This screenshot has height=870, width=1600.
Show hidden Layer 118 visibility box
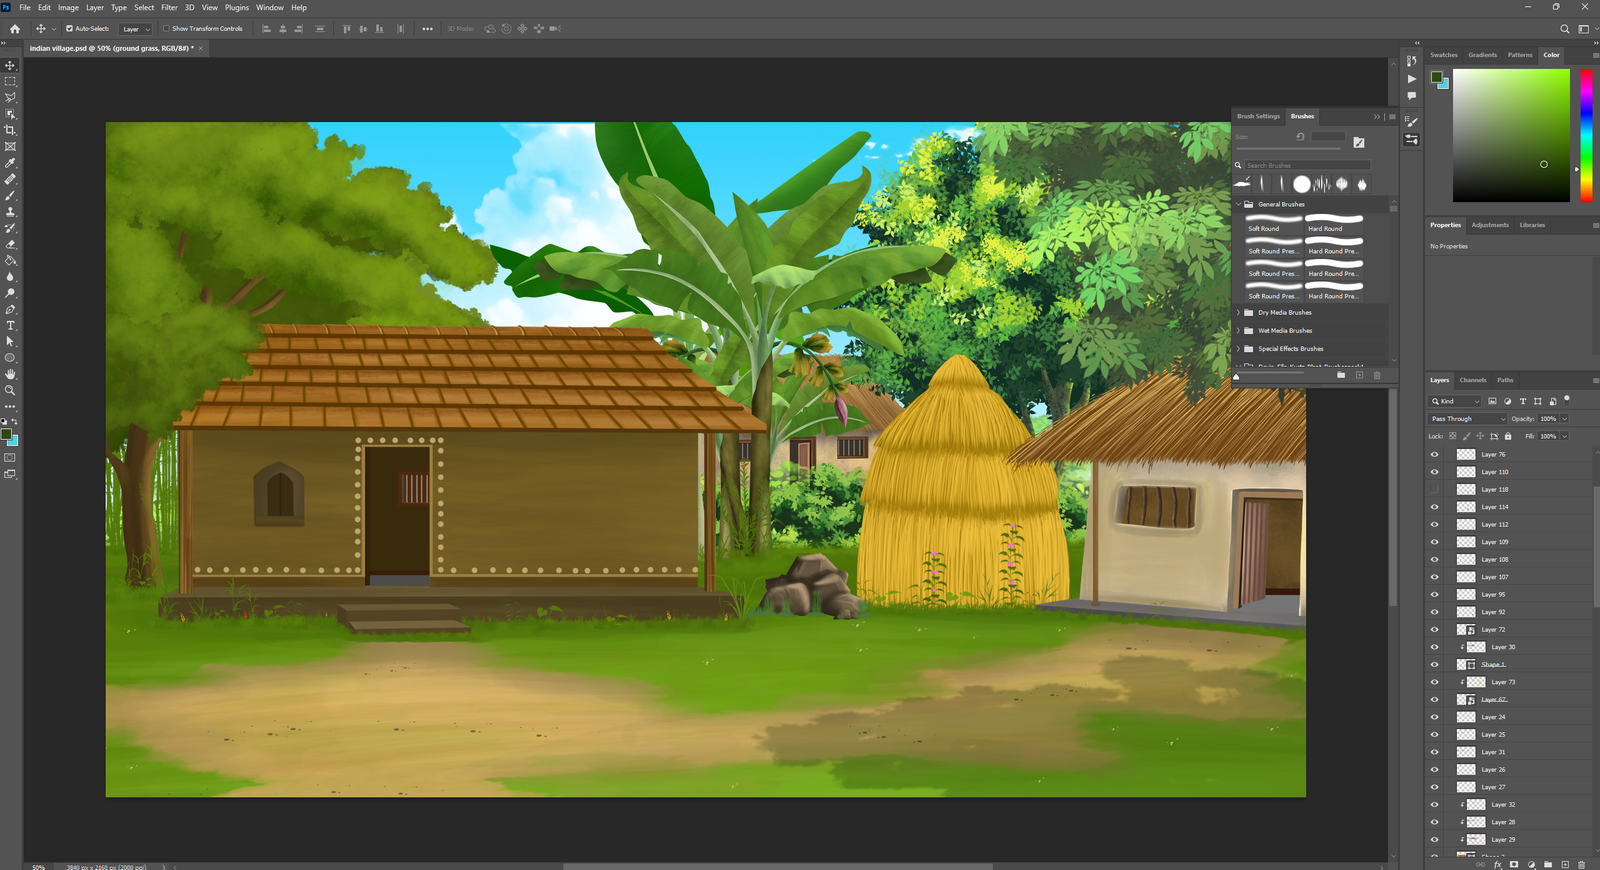1434,489
